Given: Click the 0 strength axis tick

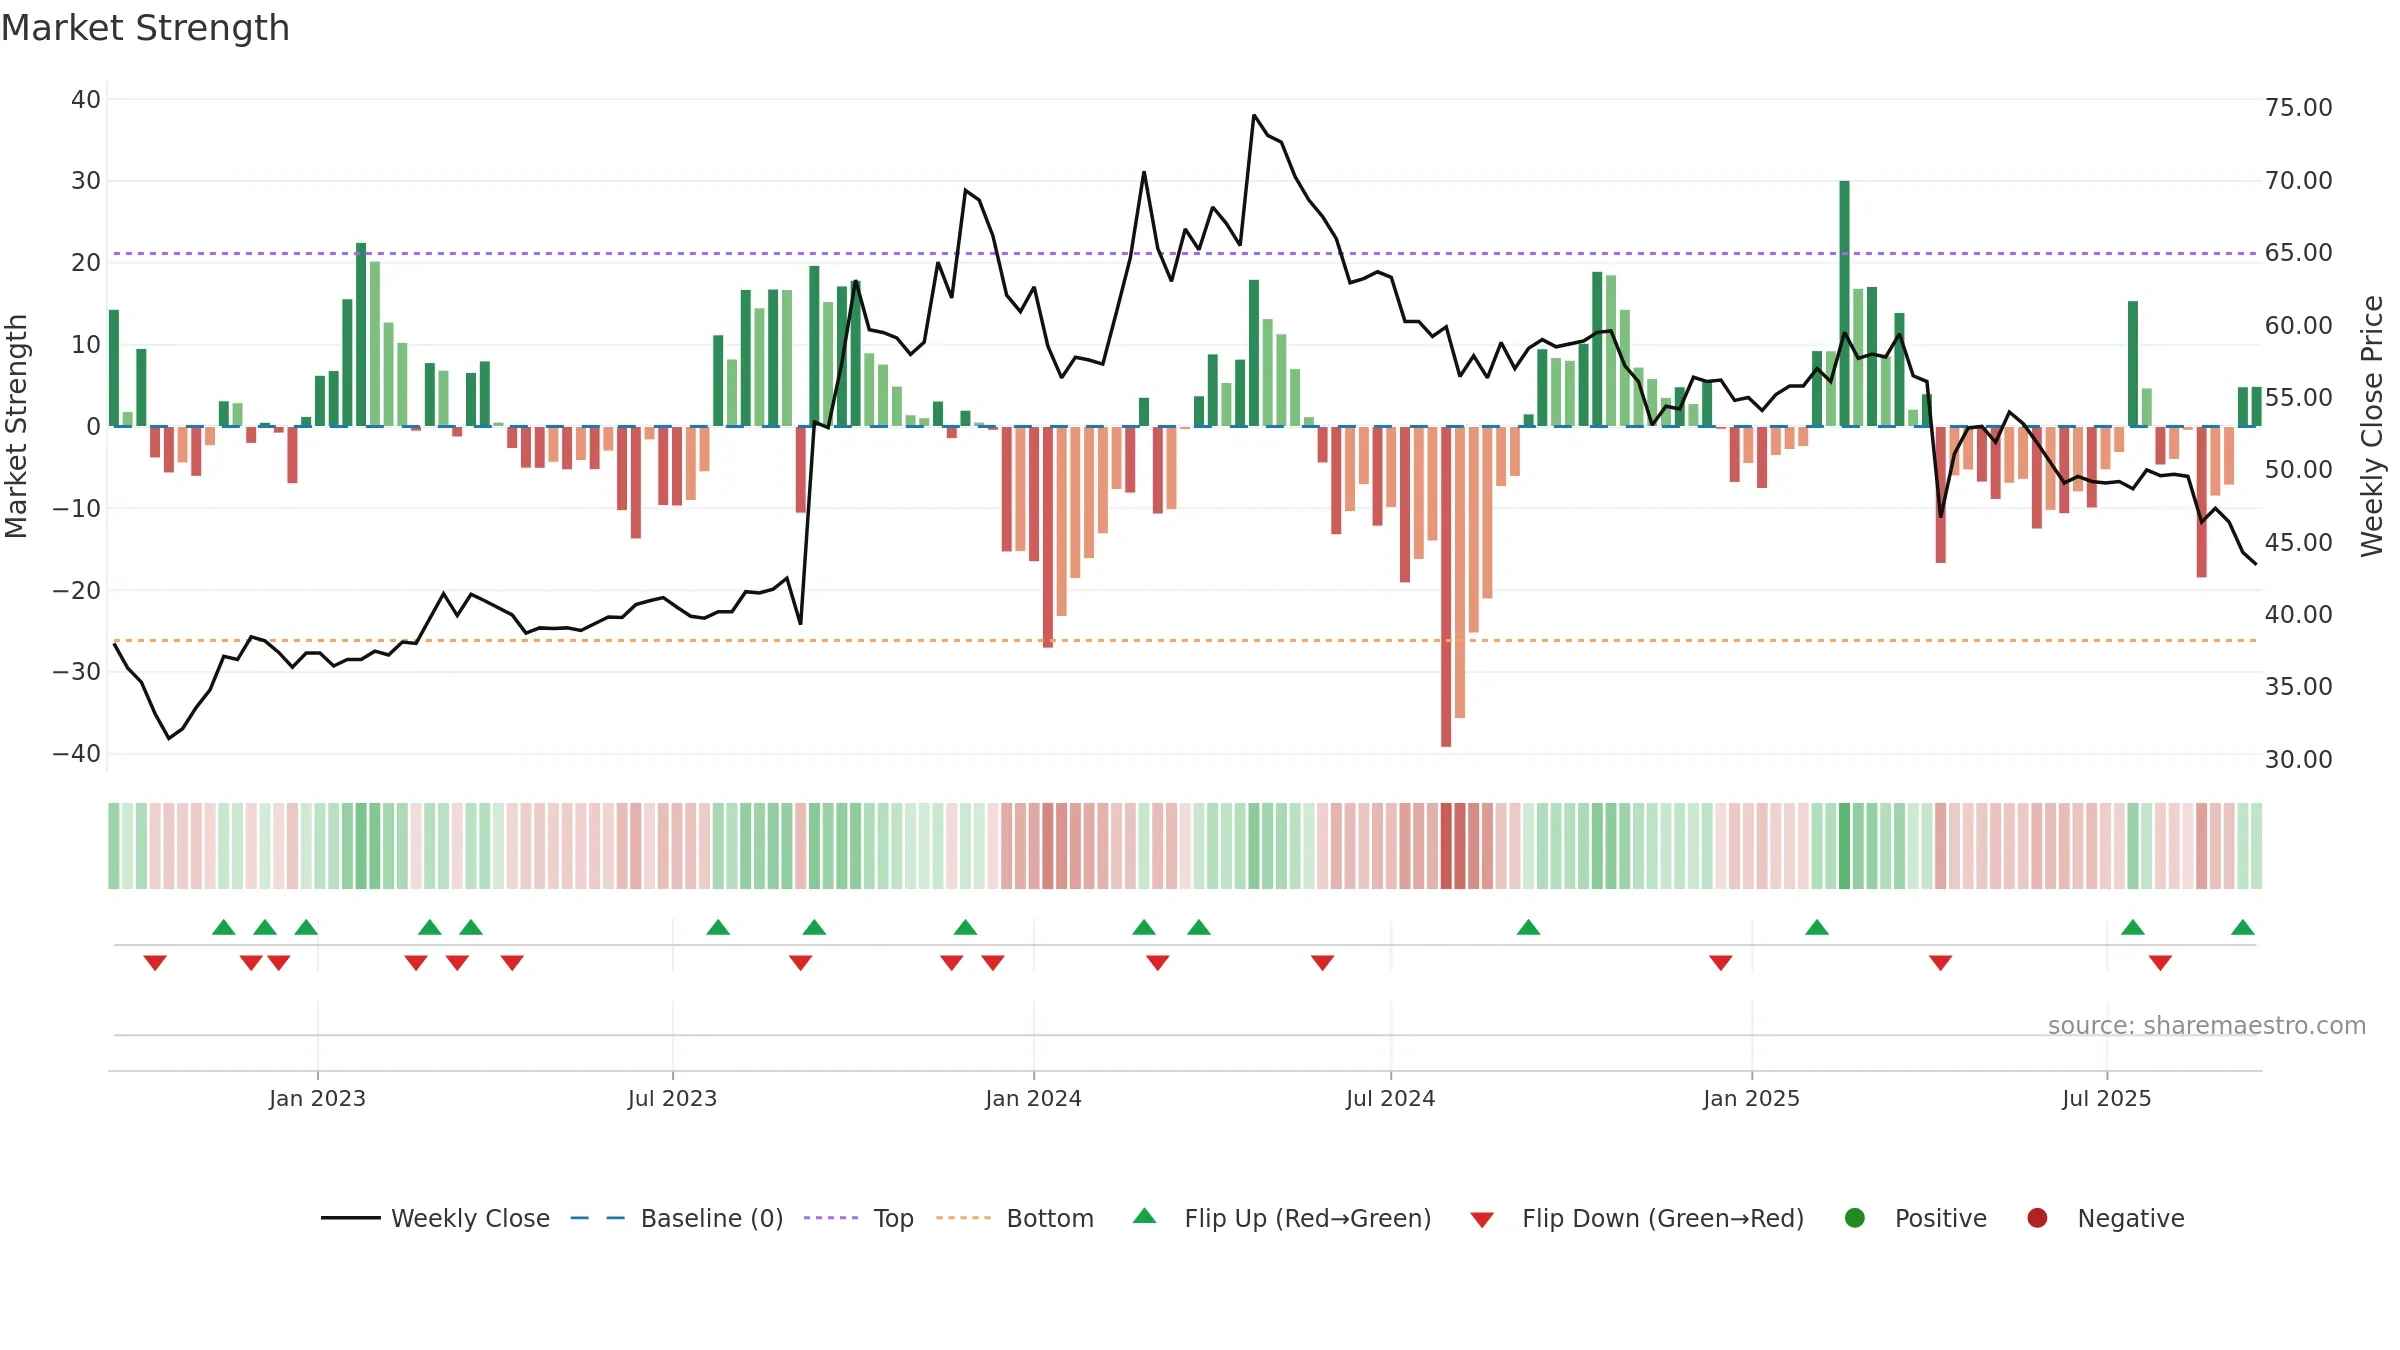Looking at the screenshot, I should 93,427.
